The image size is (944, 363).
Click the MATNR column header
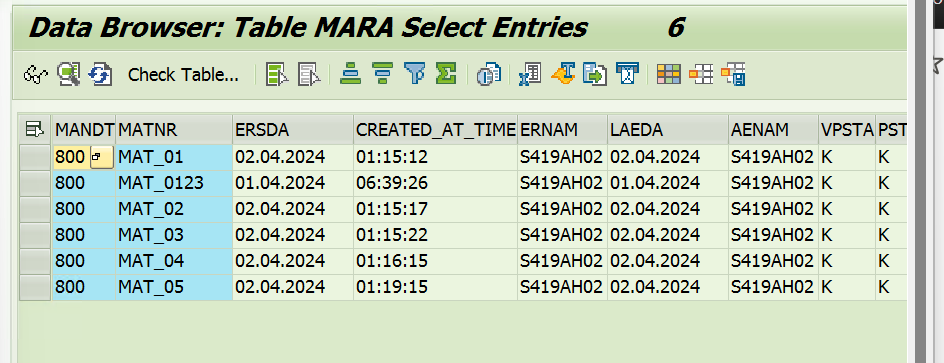click(x=174, y=129)
